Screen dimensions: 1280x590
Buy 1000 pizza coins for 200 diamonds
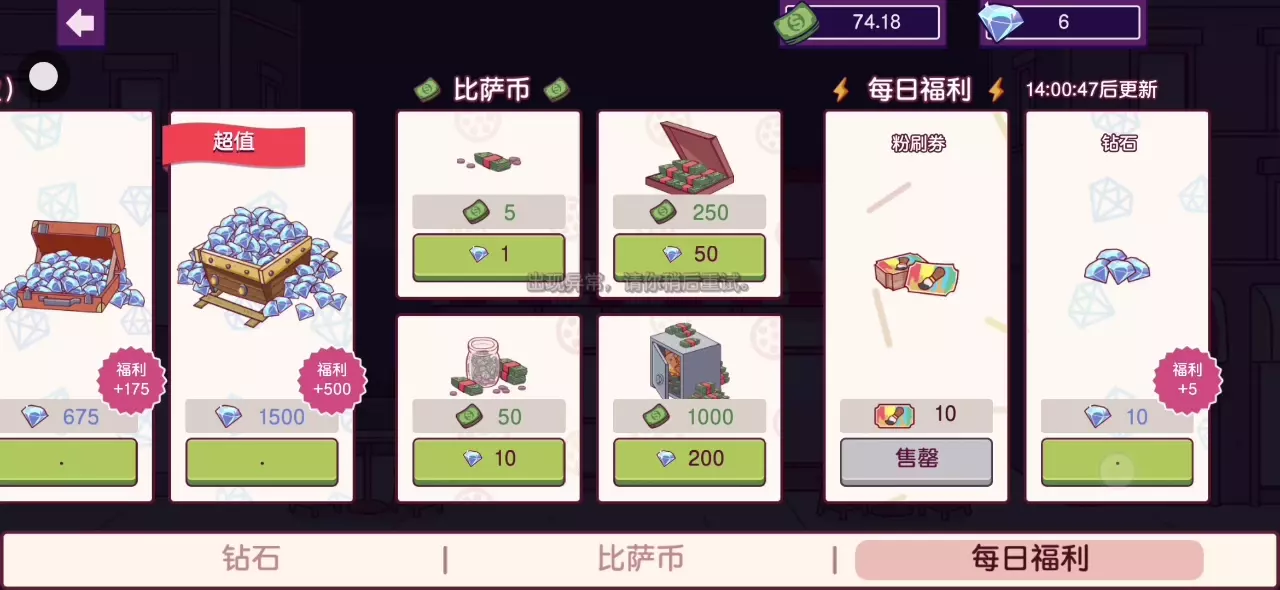tap(689, 459)
